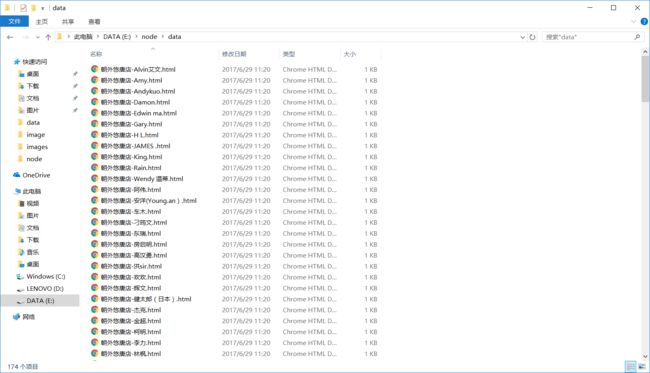Click scrollbar down arrow at bottom right
650x373 pixels.
[x=645, y=356]
